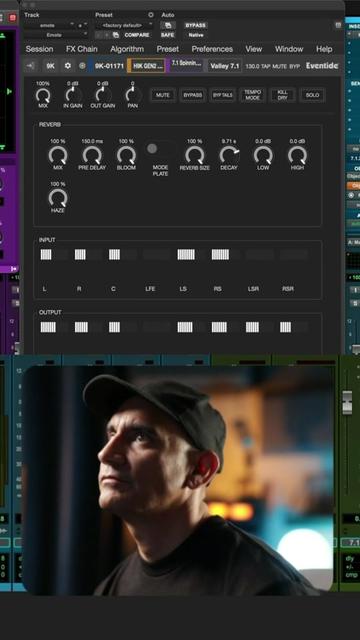
Task: Click the COMPARE button
Action: pyautogui.click(x=137, y=35)
